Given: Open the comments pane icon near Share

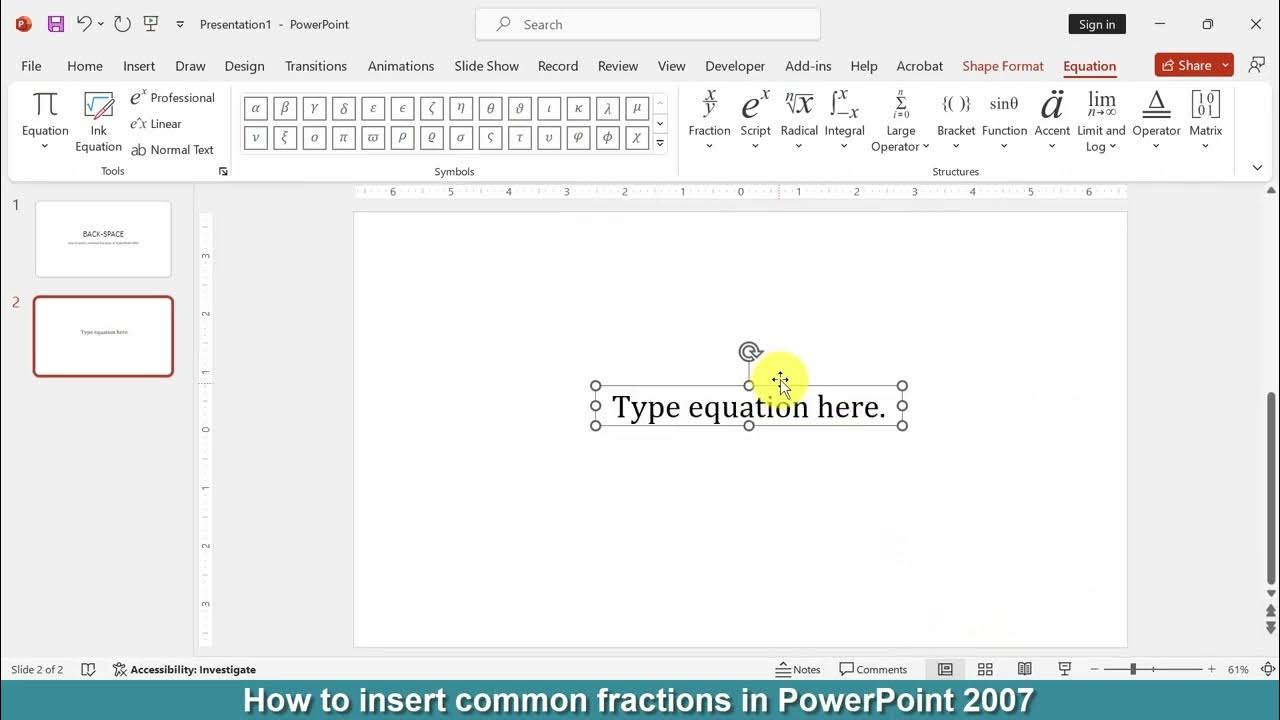Looking at the screenshot, I should pos(1257,65).
